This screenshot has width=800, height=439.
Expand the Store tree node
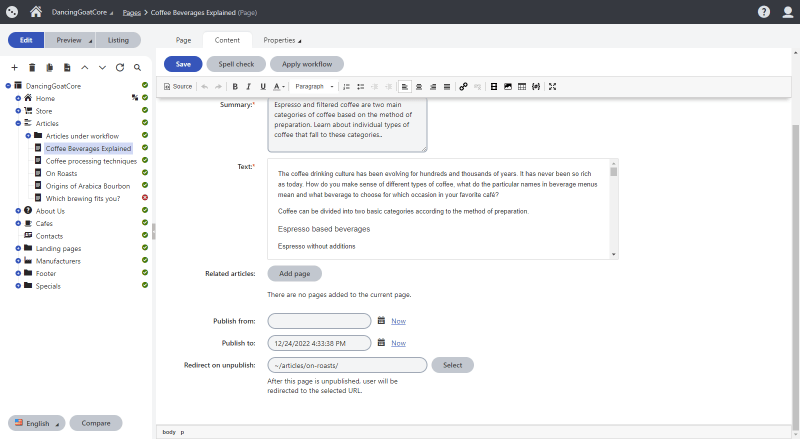point(18,111)
